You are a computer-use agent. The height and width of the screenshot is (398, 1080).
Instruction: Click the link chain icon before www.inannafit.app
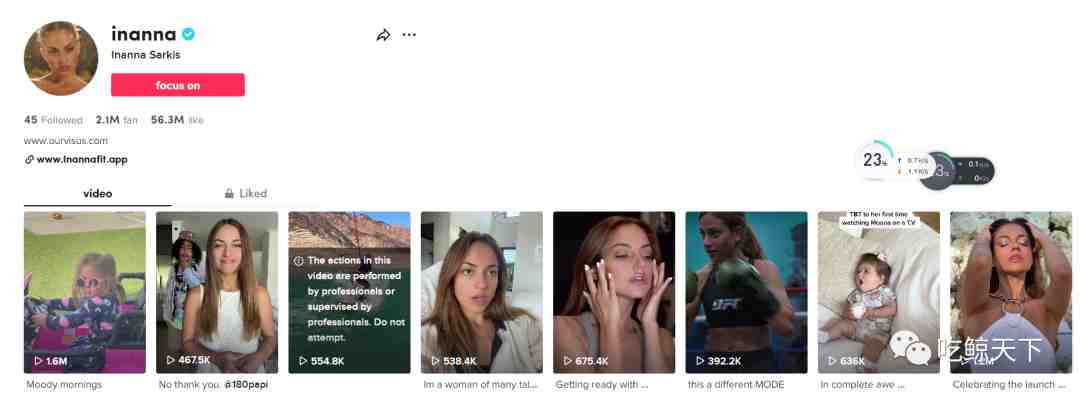29,159
